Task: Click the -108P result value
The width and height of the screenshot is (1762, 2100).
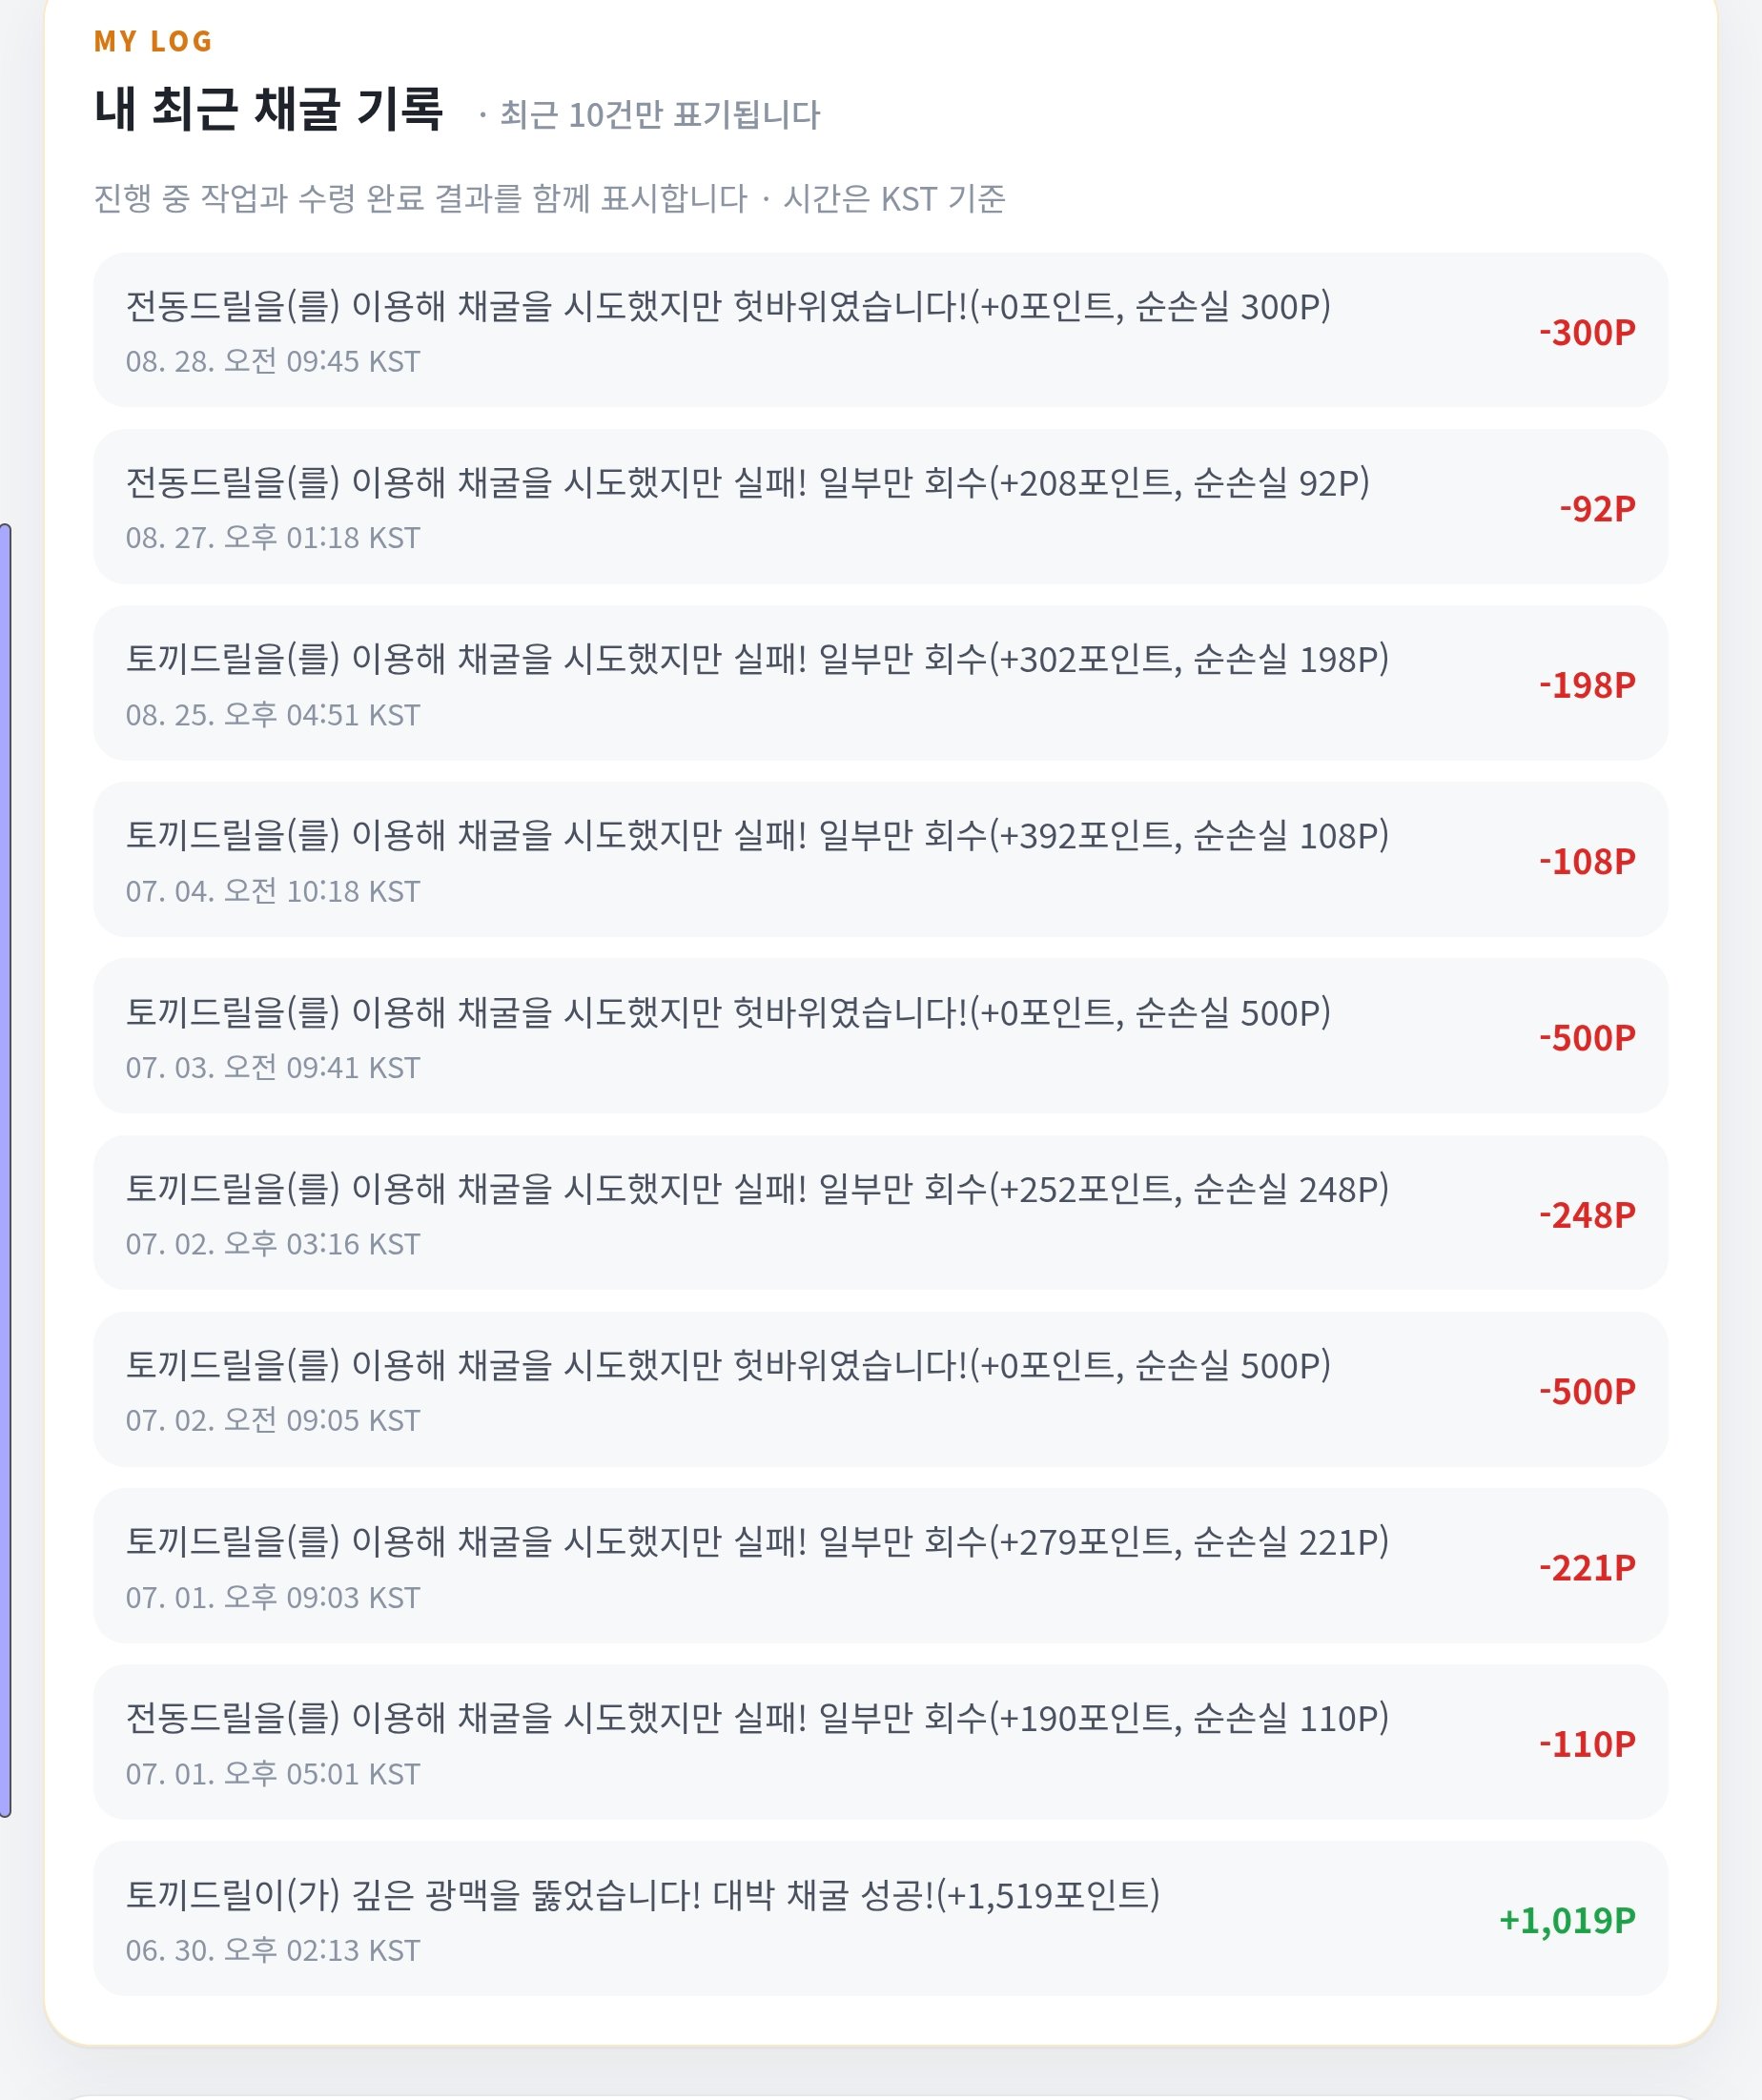Action: [1587, 861]
